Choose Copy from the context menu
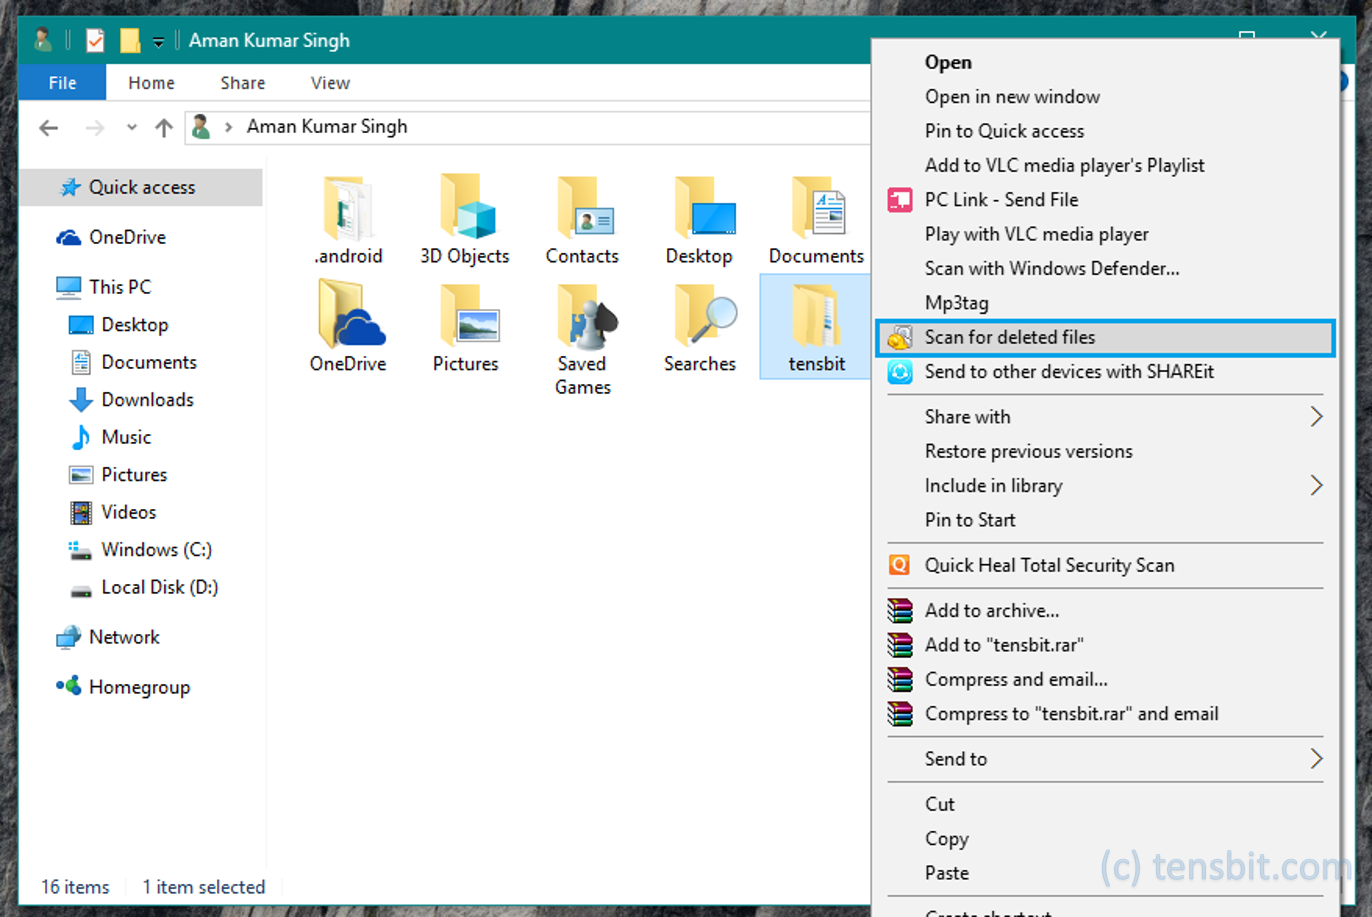 [x=946, y=839]
